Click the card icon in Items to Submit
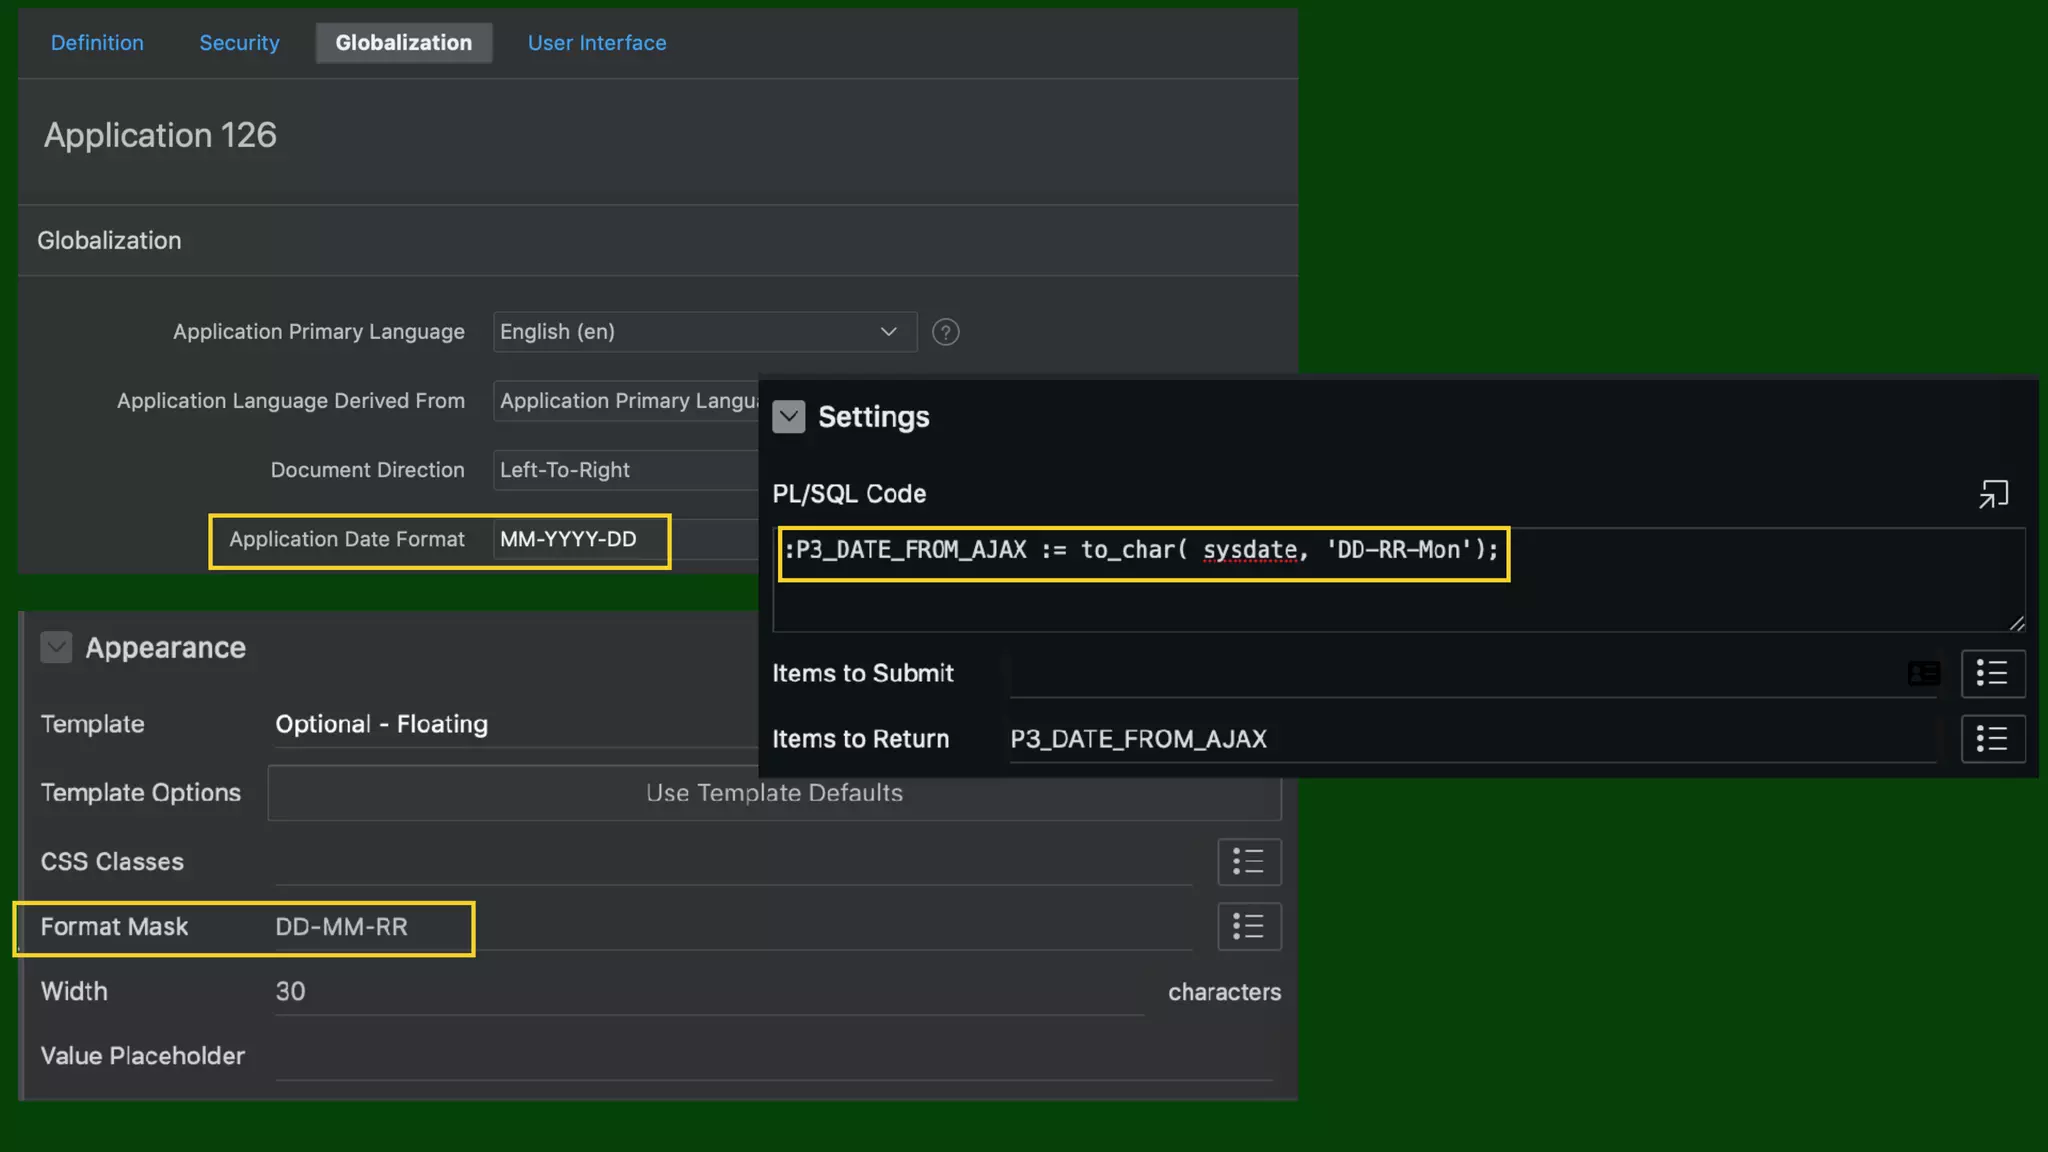The image size is (2048, 1152). click(1922, 673)
